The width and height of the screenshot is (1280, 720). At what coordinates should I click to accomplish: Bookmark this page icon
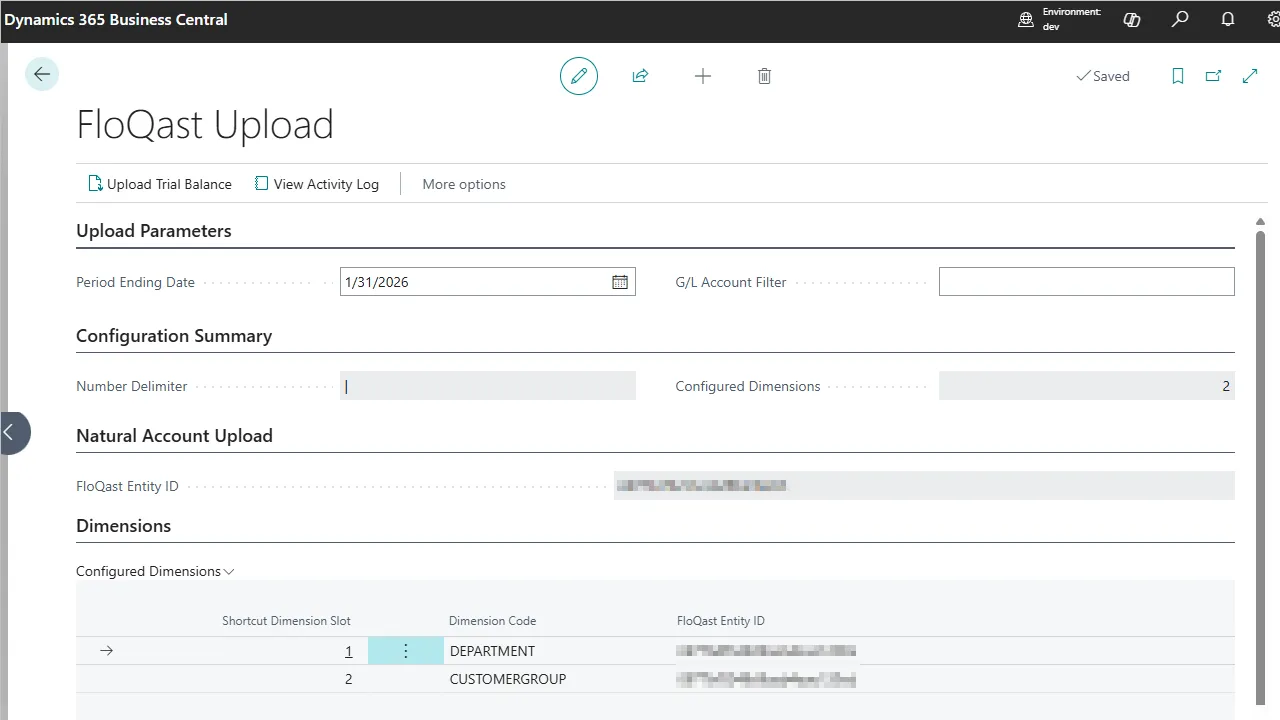click(1178, 76)
